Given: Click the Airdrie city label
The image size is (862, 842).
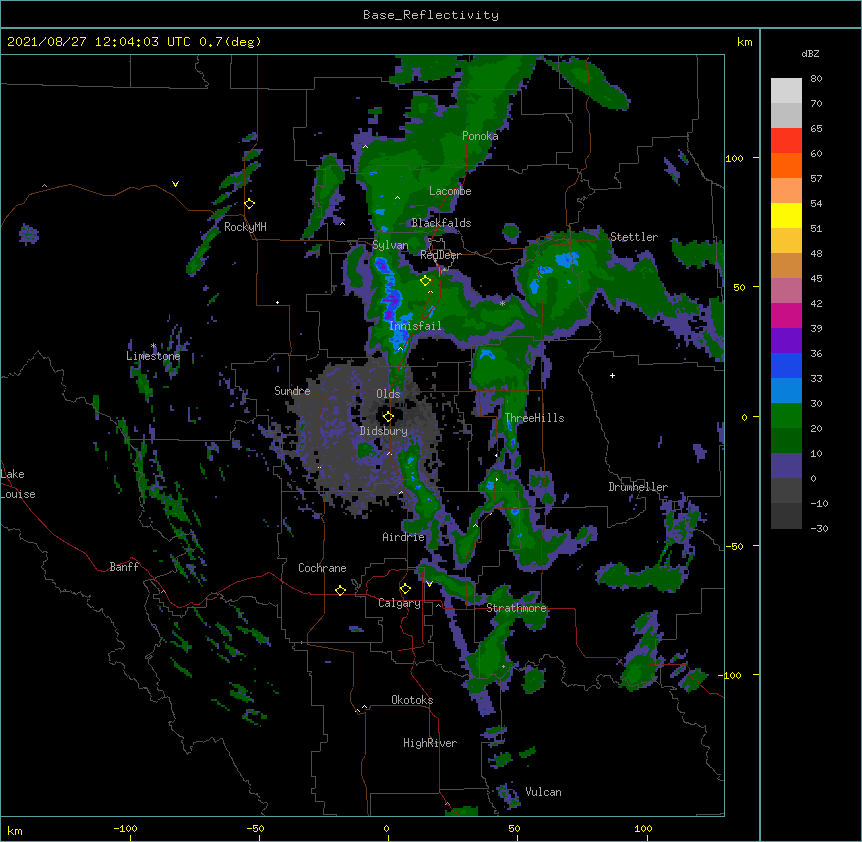Looking at the screenshot, I should point(404,537).
